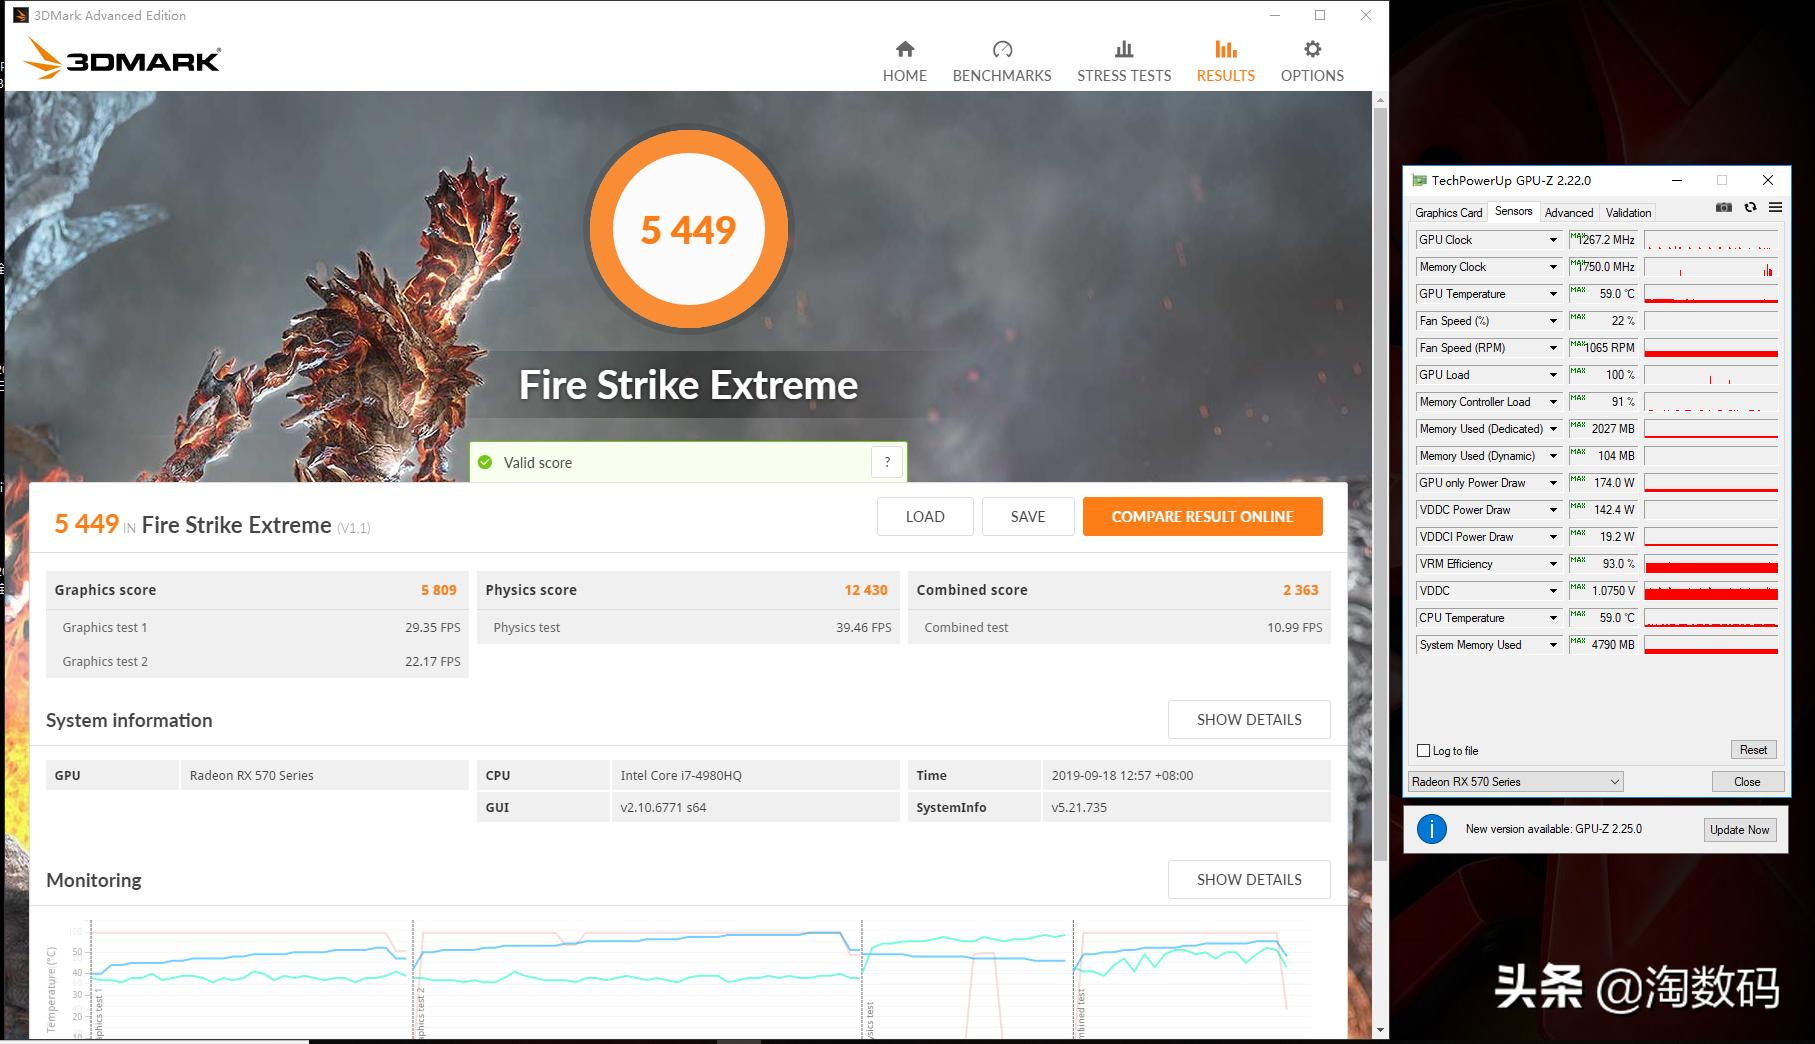The height and width of the screenshot is (1044, 1815).
Task: Open the 3DMark Home section
Action: tap(904, 61)
